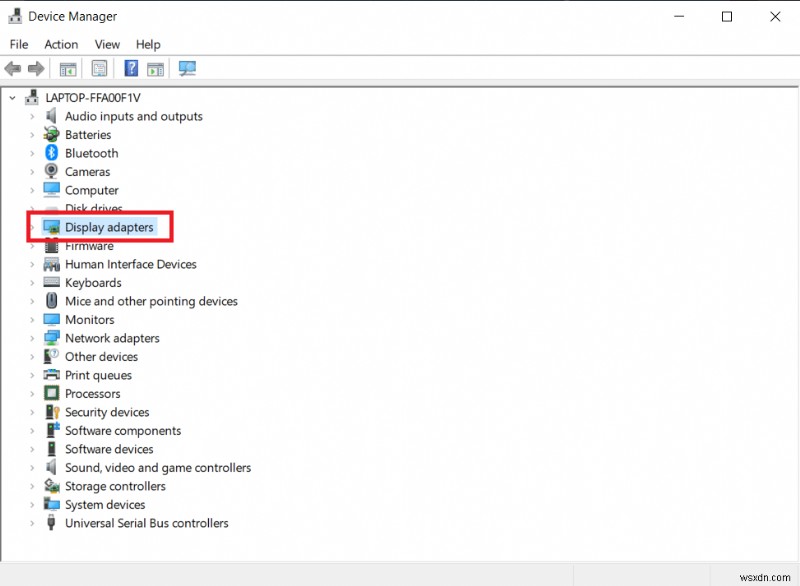Viewport: 800px width, 586px height.
Task: Open the View menu
Action: tap(107, 44)
